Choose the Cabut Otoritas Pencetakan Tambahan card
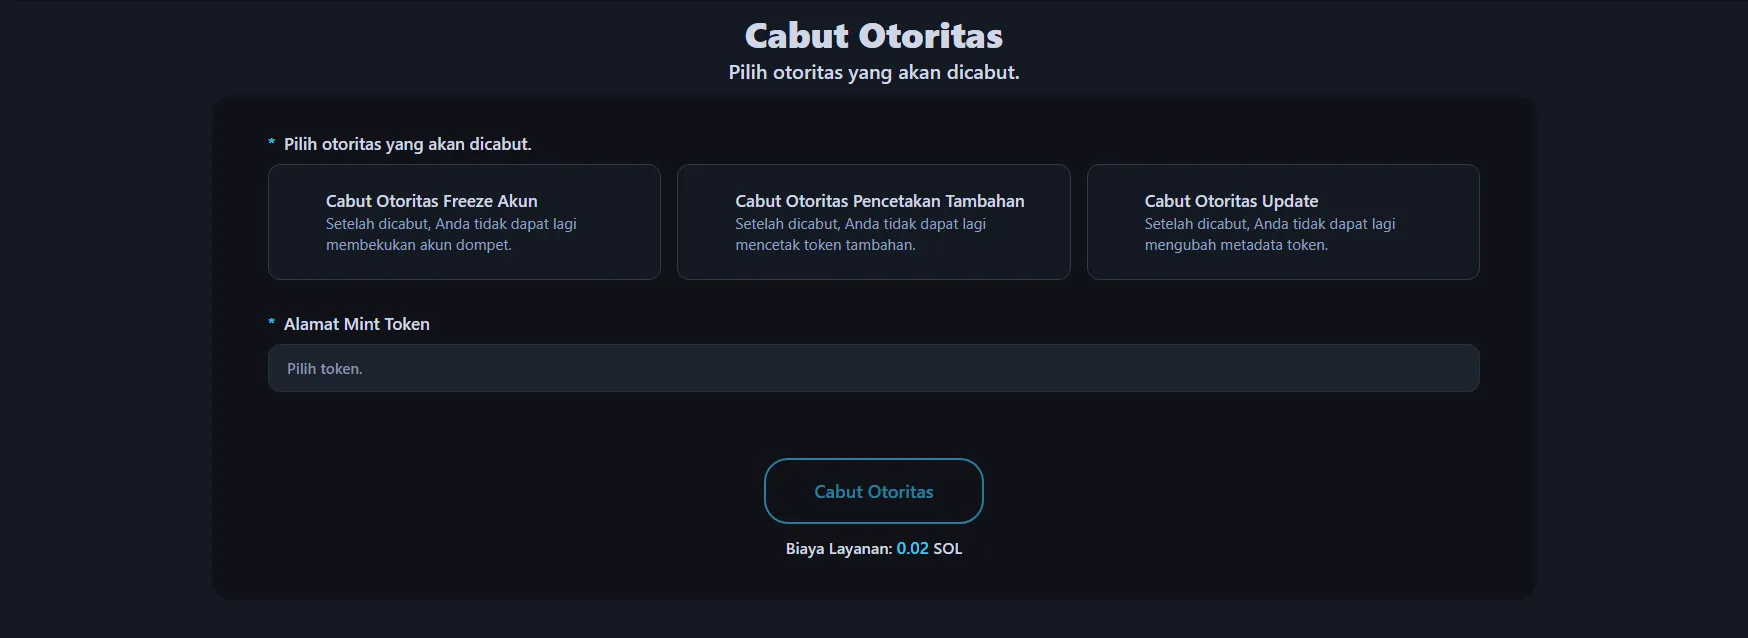 coord(873,222)
